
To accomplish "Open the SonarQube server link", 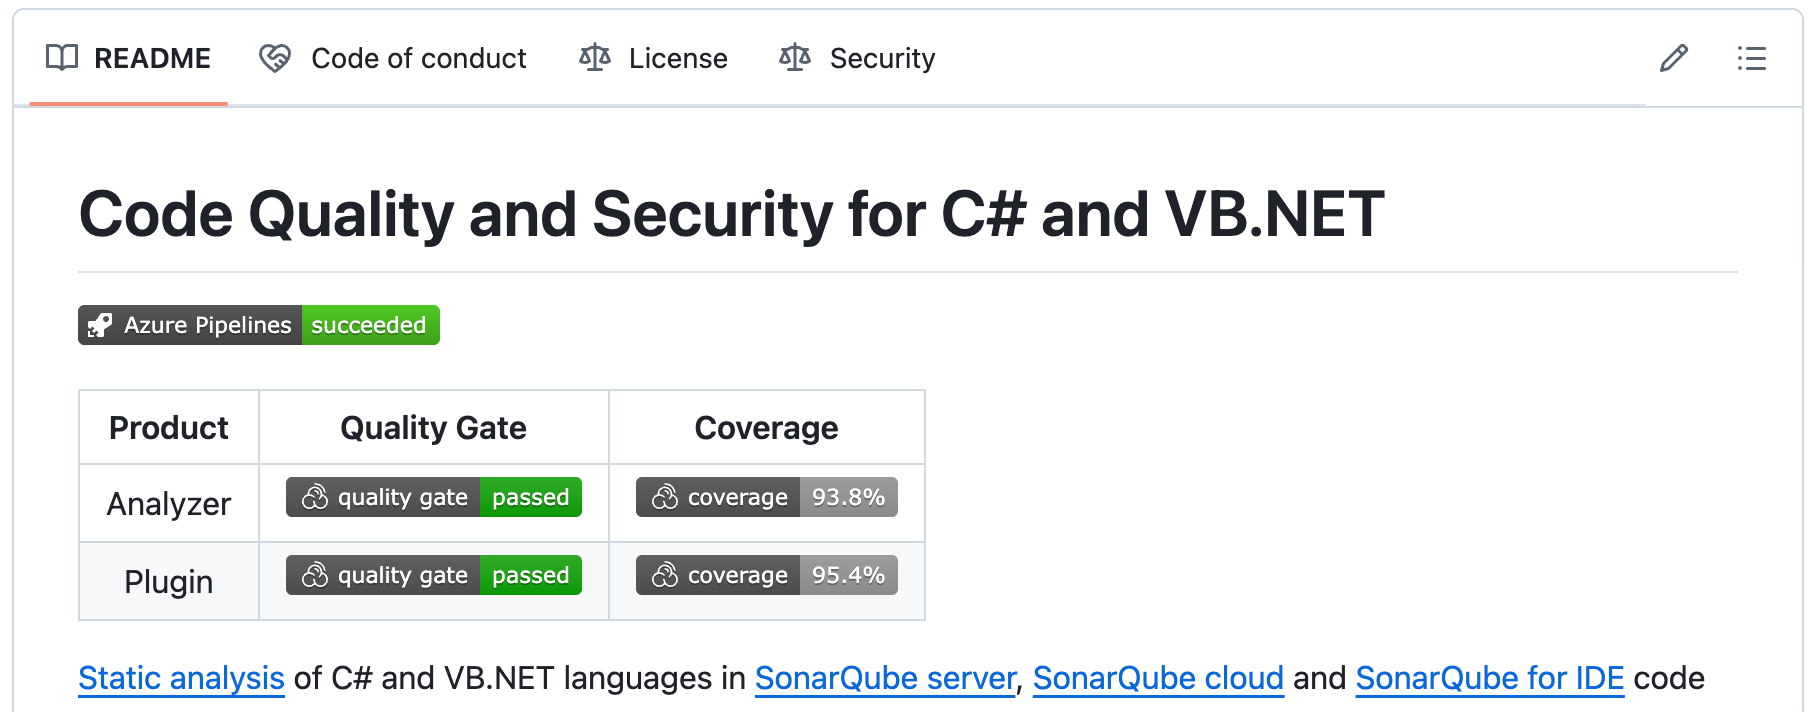I will [x=884, y=678].
